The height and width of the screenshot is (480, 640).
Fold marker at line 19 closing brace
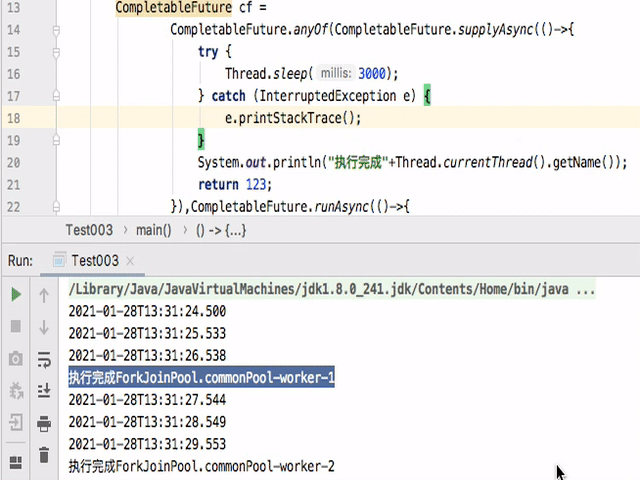(56, 140)
